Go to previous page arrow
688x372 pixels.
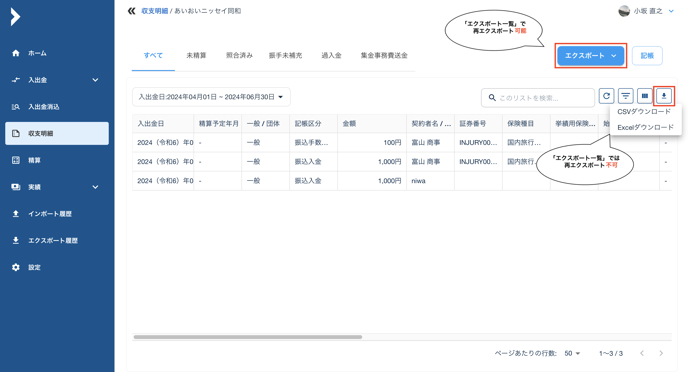click(642, 353)
